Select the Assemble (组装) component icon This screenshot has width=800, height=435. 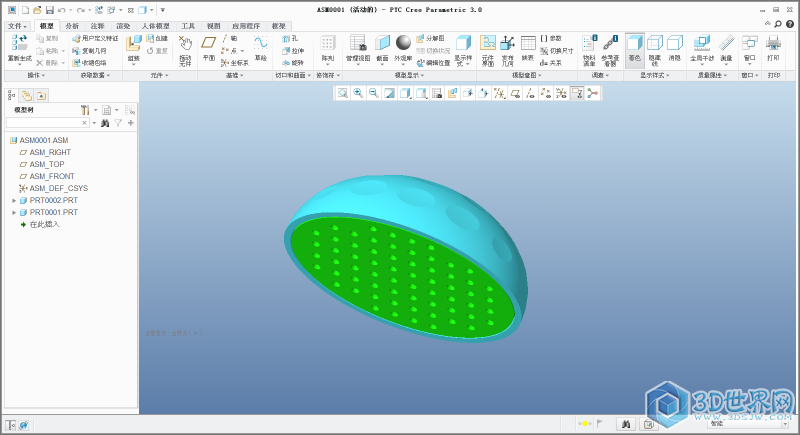[134, 43]
